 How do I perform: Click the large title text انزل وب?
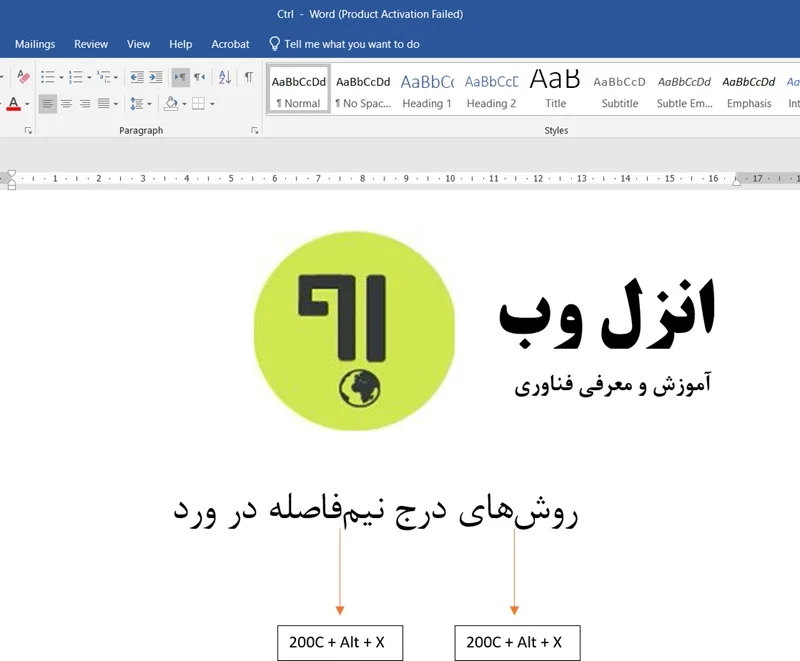tap(607, 314)
